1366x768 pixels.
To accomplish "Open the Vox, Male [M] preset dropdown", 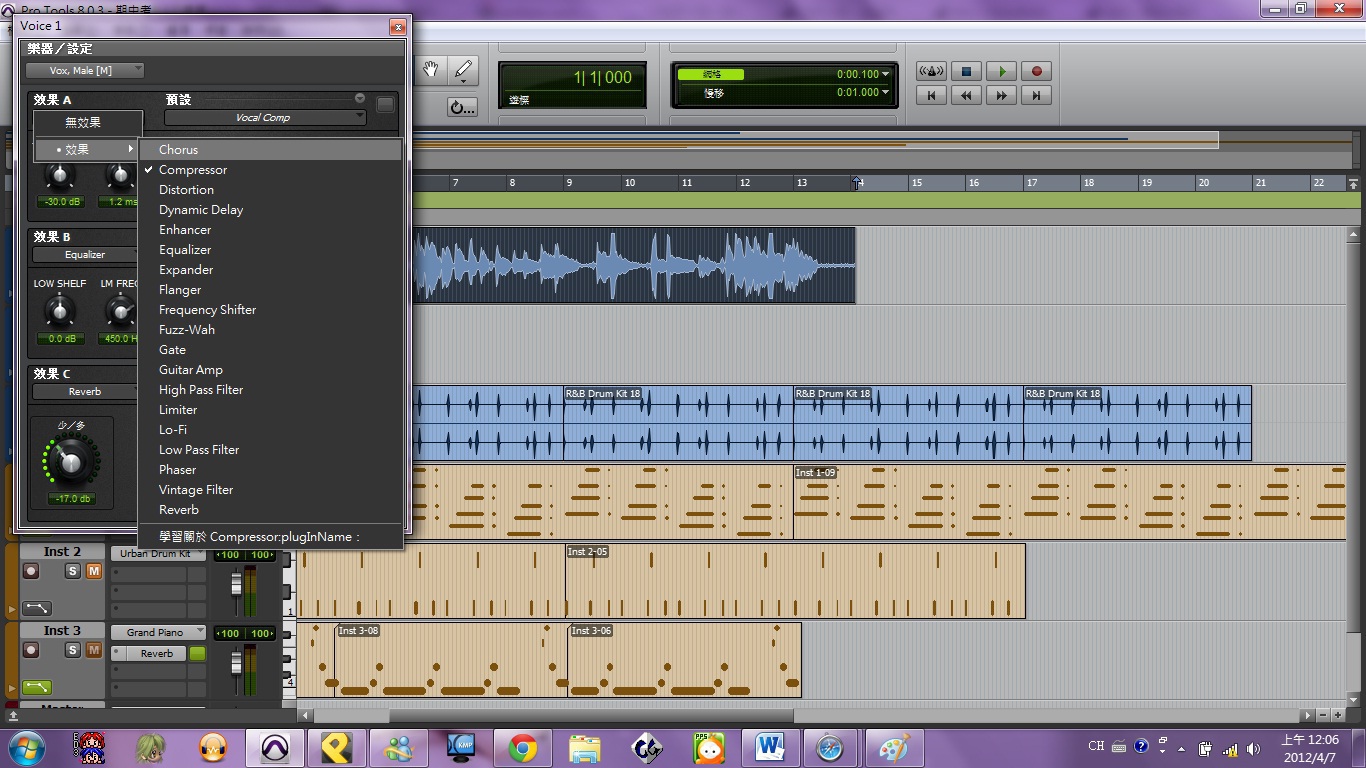I will click(x=85, y=70).
